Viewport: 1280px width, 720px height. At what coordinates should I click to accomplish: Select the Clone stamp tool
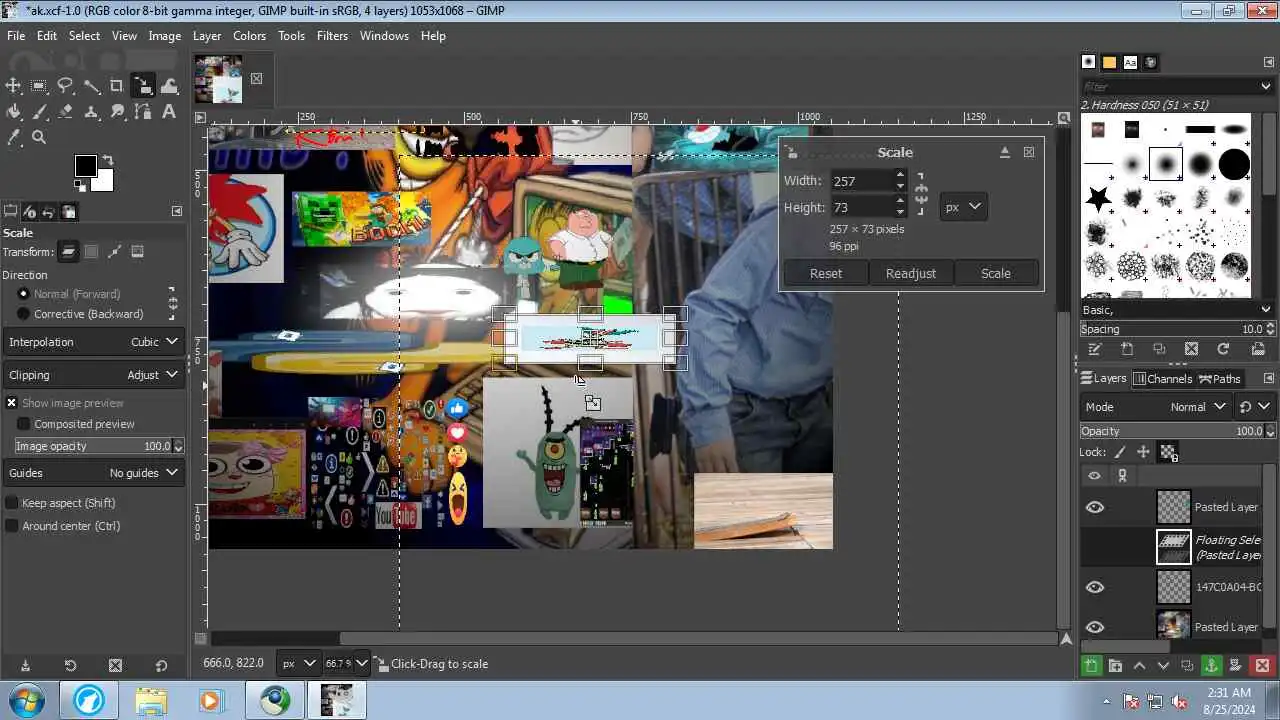[x=91, y=112]
